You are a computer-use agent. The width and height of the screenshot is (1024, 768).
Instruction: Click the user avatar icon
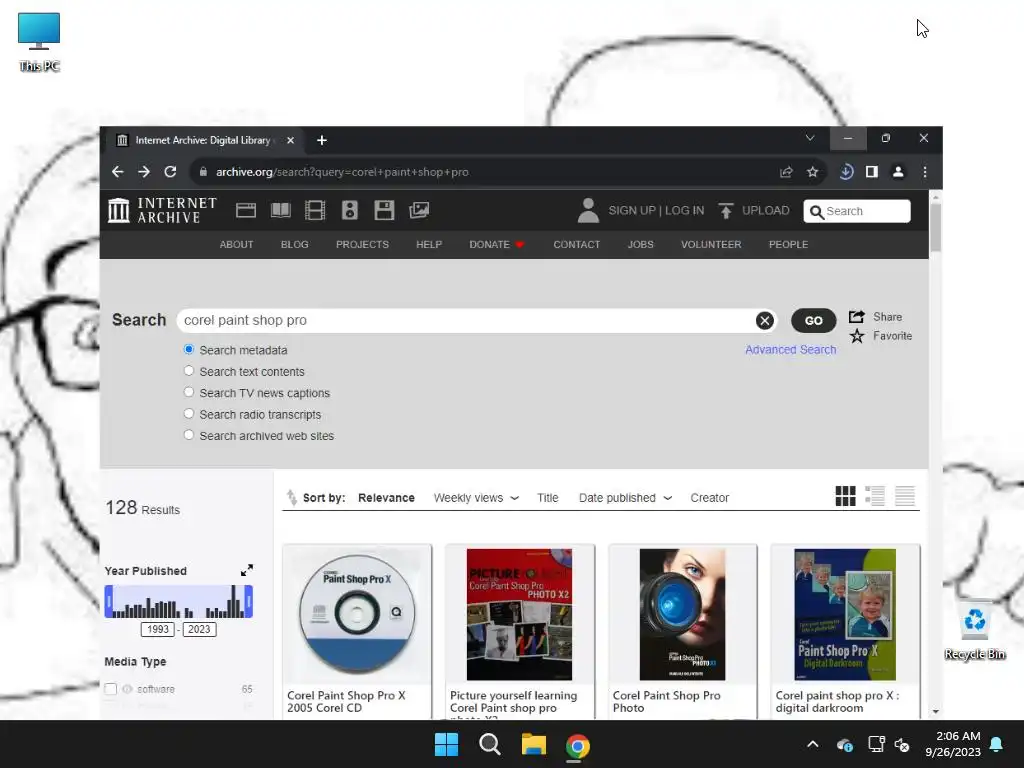point(588,210)
